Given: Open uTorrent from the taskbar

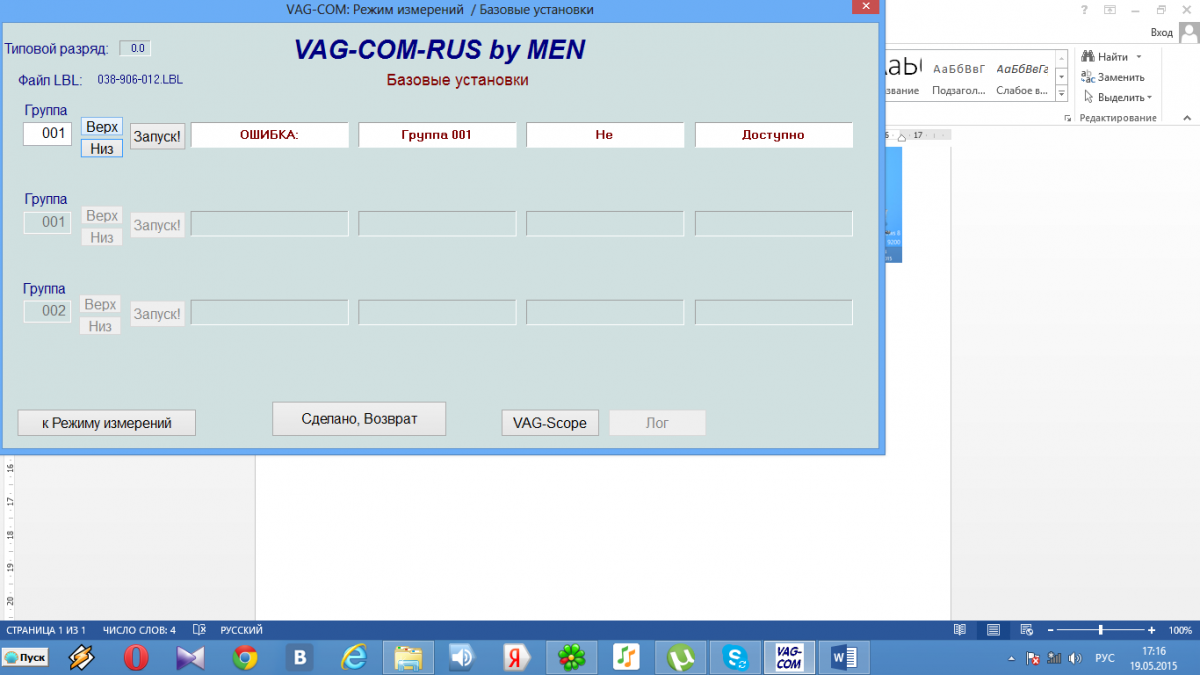Looking at the screenshot, I should coord(681,657).
